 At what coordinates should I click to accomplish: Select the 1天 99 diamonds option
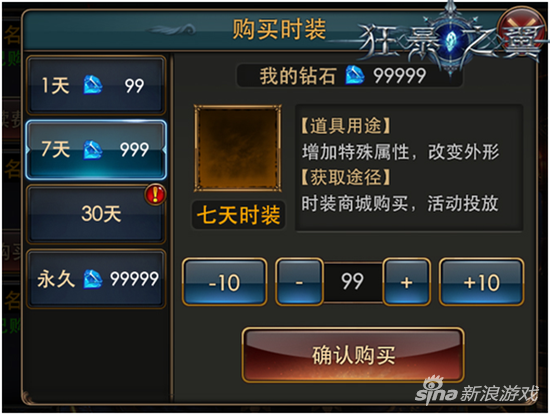click(96, 85)
